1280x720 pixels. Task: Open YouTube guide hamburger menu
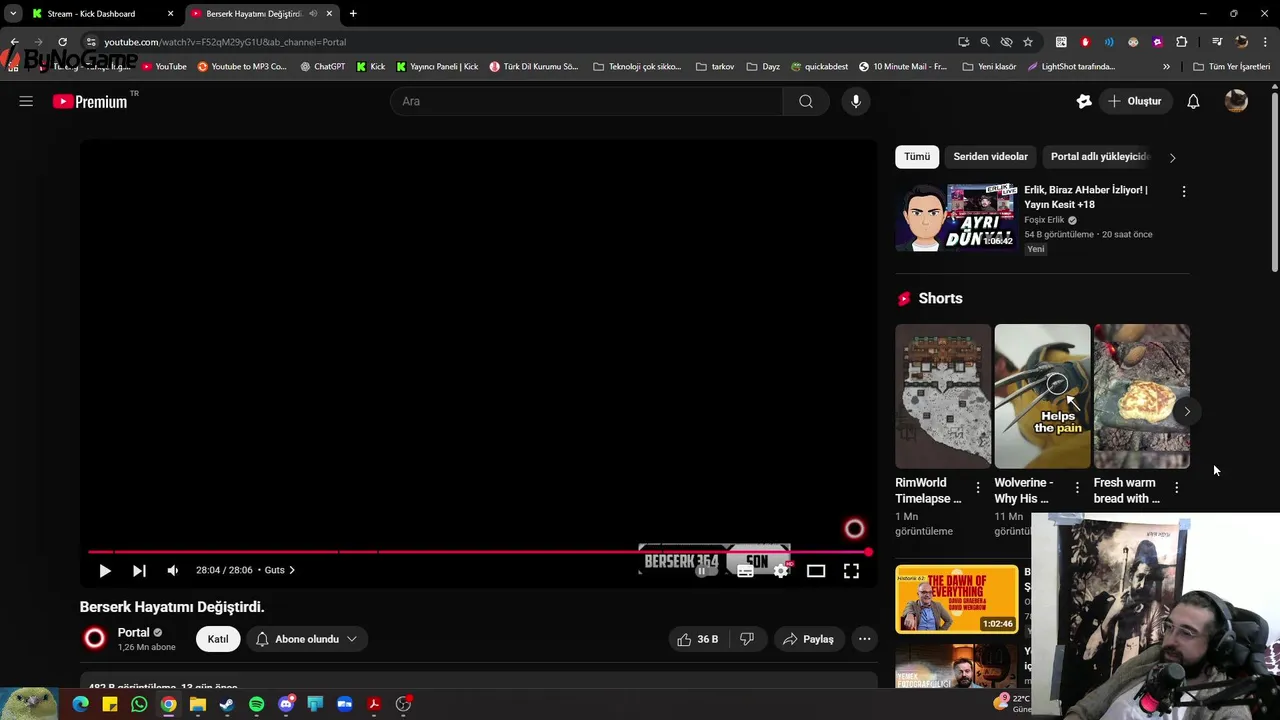tap(26, 101)
